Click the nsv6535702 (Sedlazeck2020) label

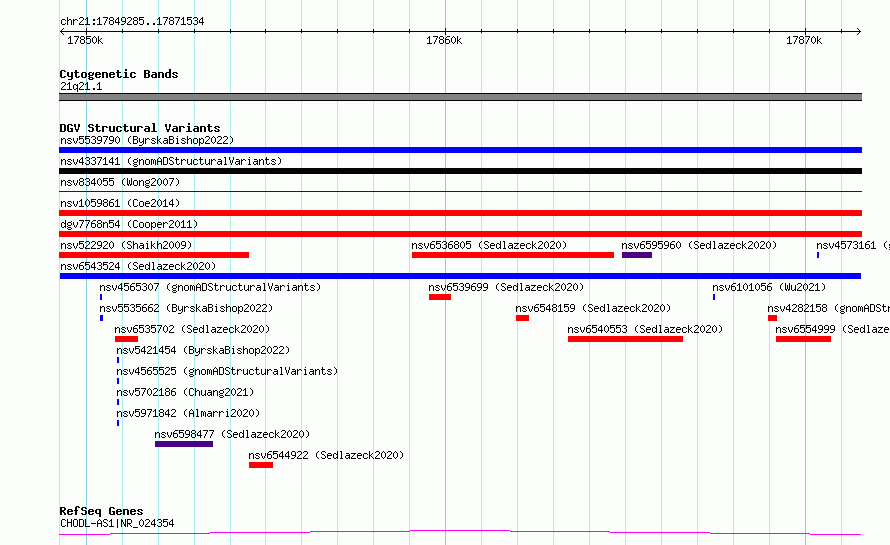pos(192,329)
